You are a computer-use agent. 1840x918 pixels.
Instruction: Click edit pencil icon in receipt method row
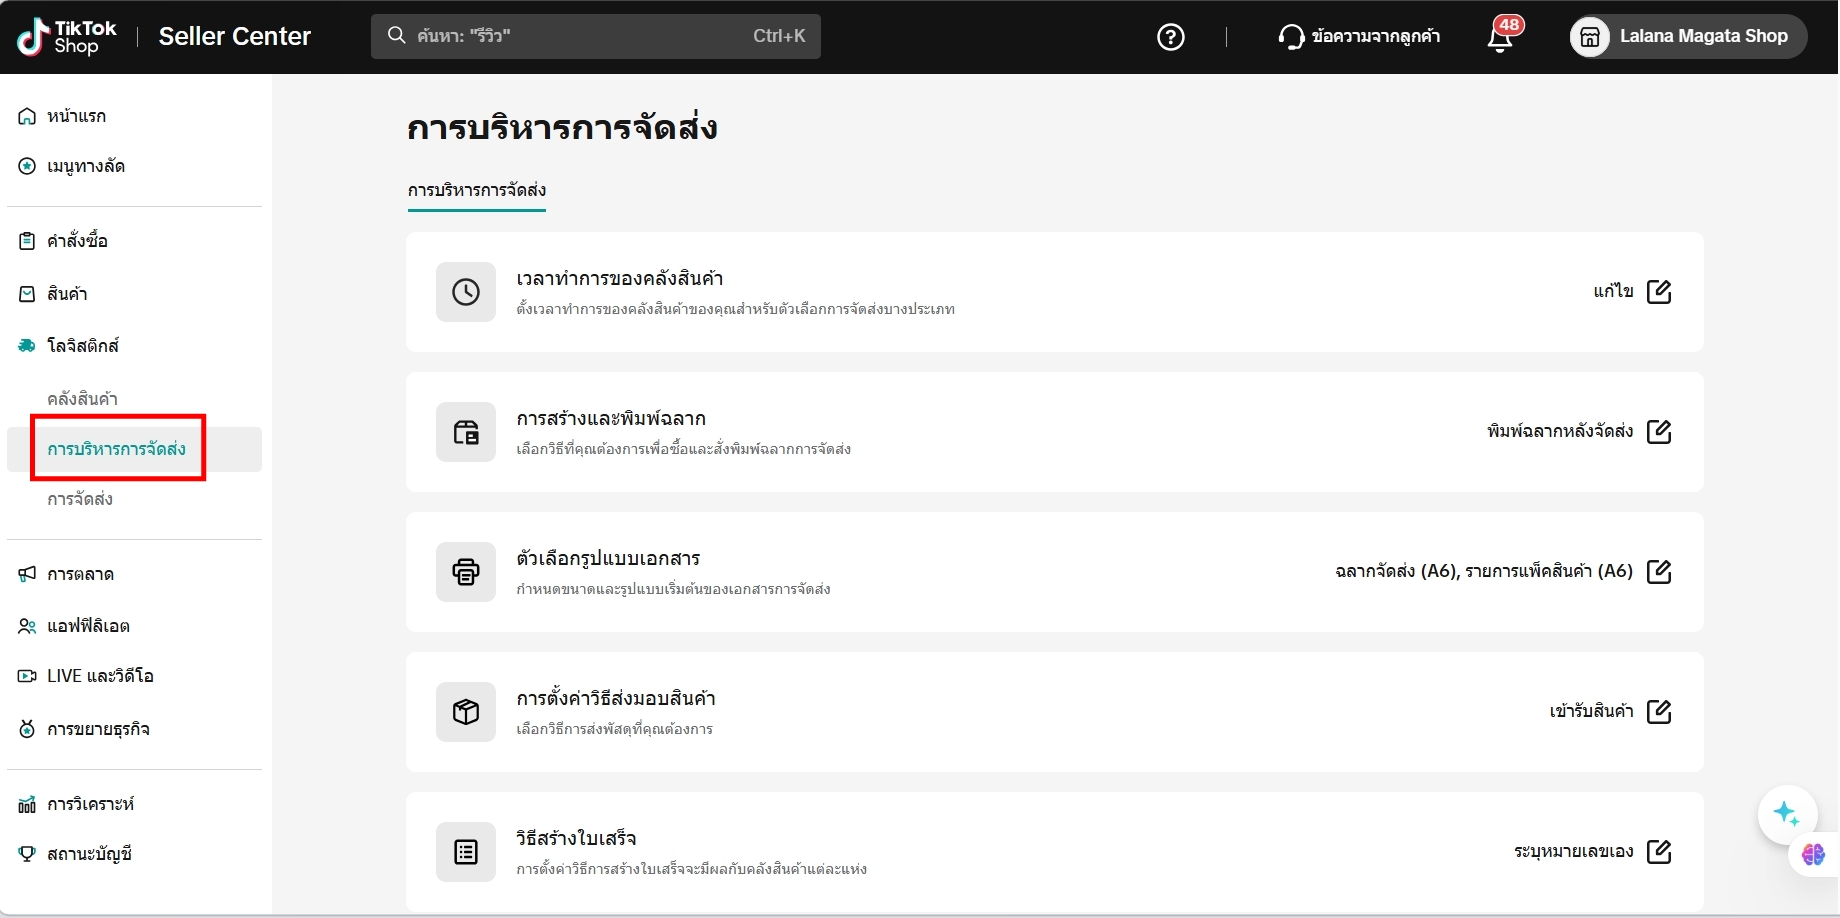click(1659, 851)
